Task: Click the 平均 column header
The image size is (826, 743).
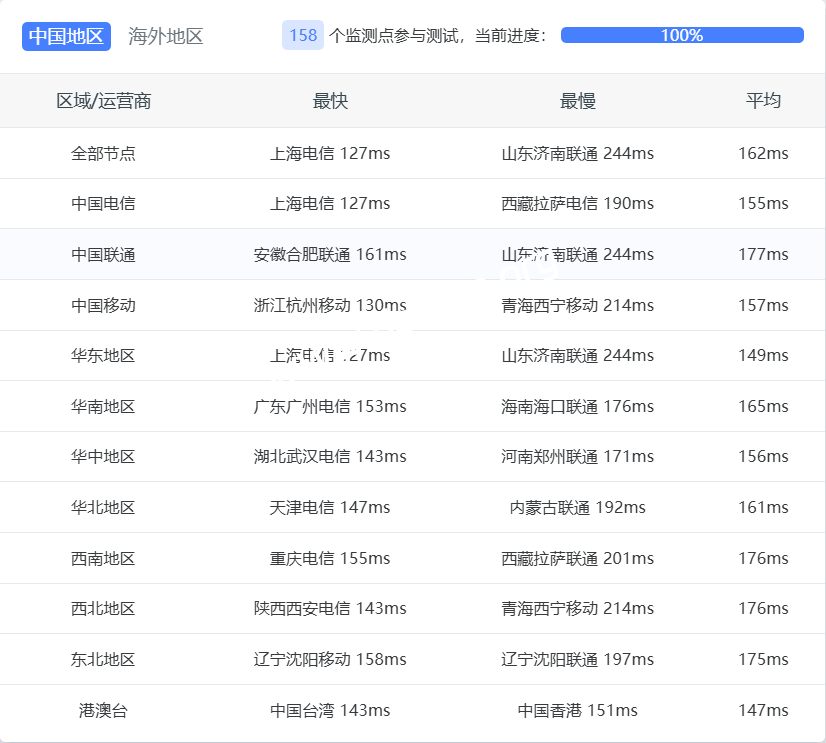Action: [x=763, y=101]
